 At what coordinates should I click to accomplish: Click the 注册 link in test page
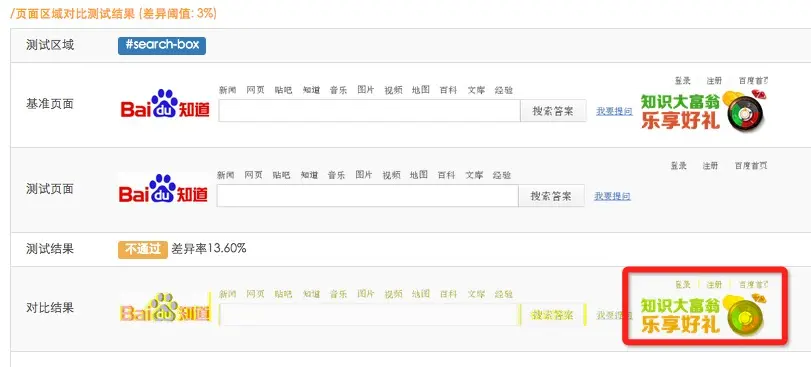(710, 166)
